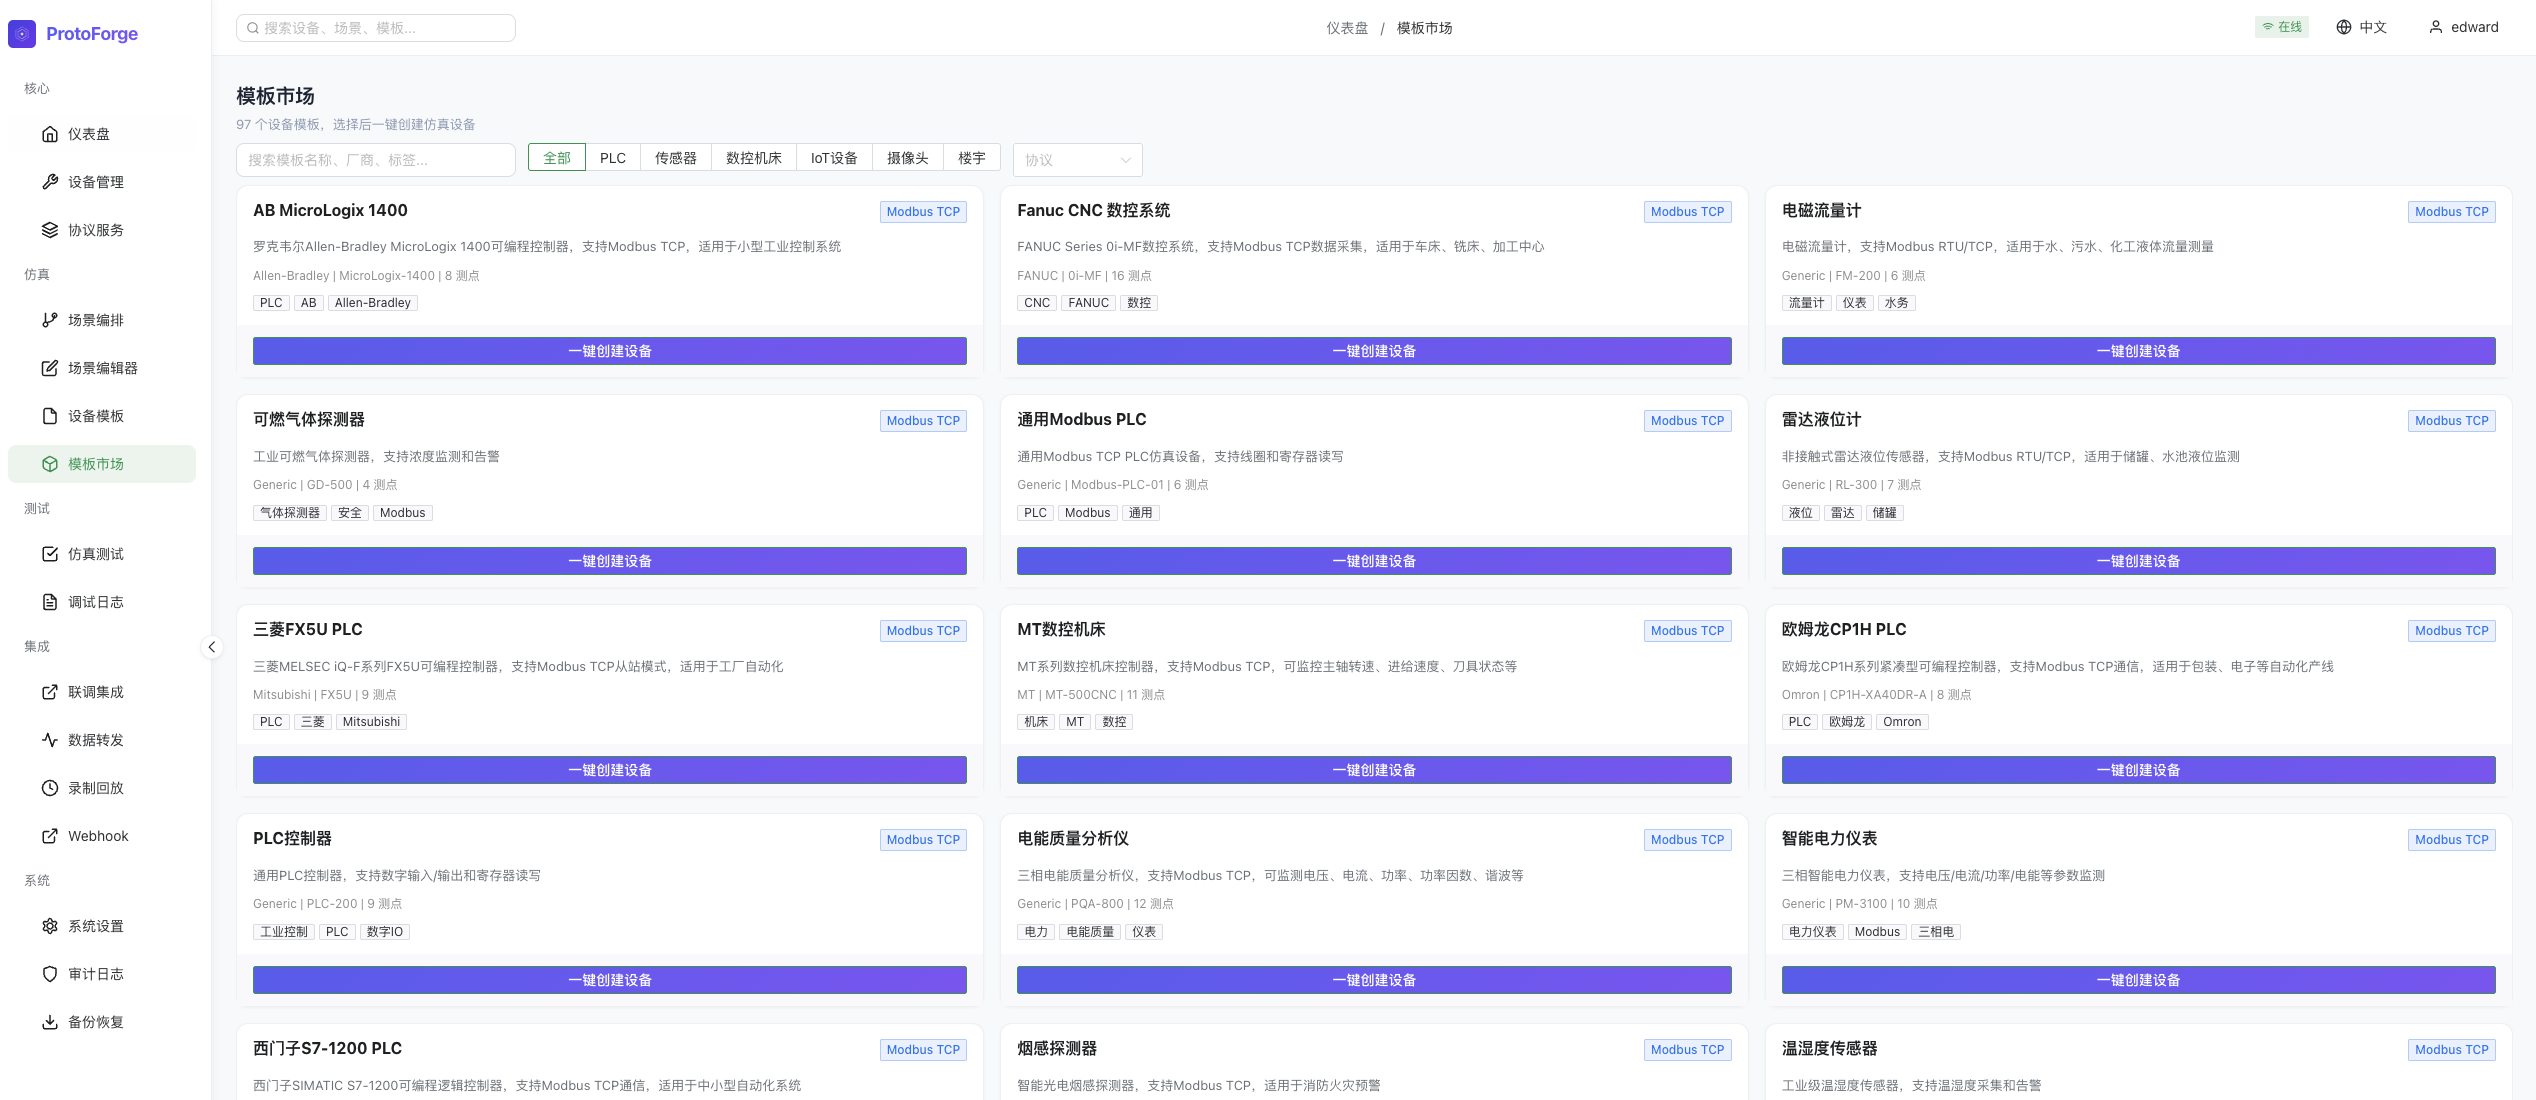The height and width of the screenshot is (1100, 2536).
Task: Click the 场景编排 branch icon
Action: tap(50, 320)
